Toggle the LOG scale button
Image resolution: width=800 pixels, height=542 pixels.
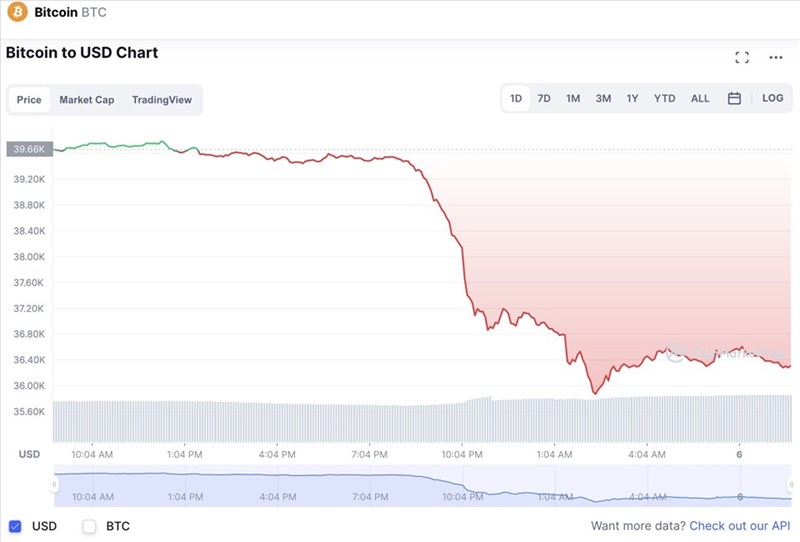coord(772,98)
